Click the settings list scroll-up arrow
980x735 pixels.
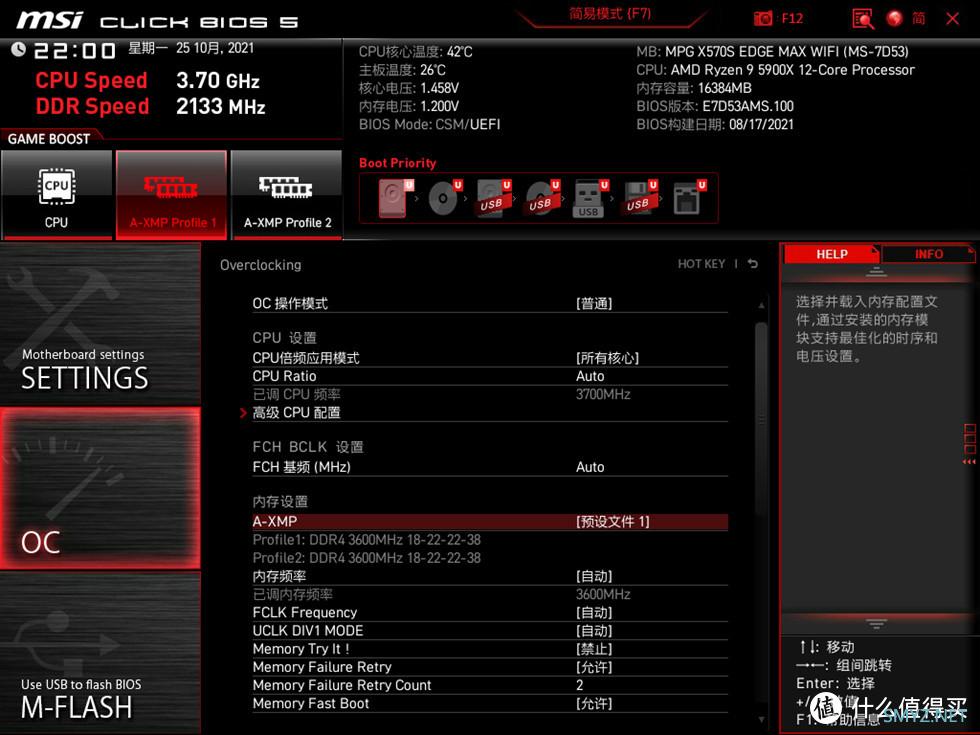click(761, 305)
